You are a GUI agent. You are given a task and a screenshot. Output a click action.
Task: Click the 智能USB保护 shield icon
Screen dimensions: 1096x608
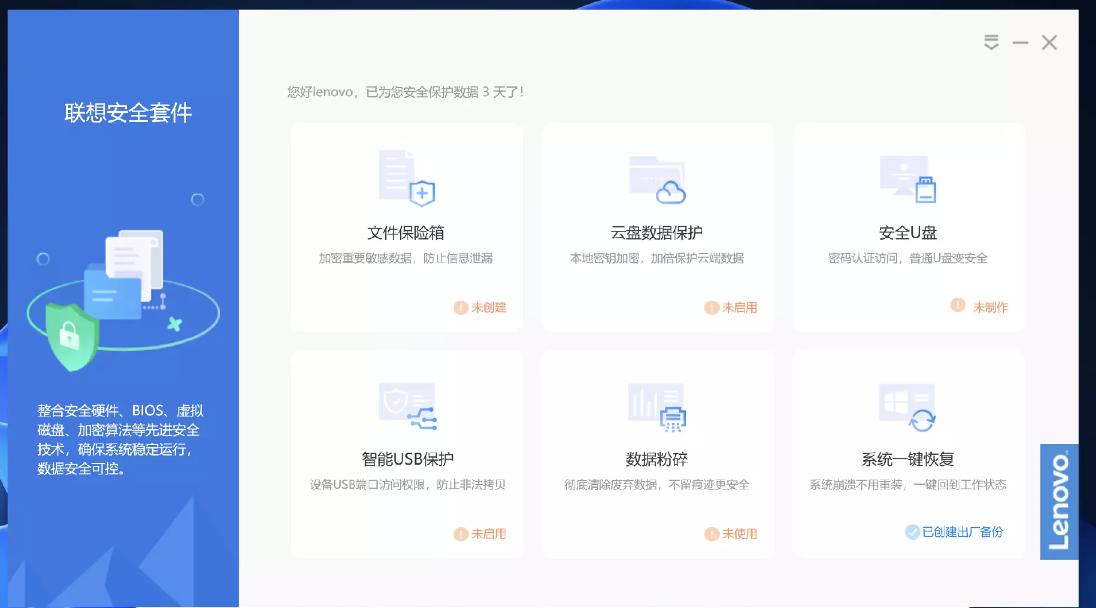pos(406,405)
